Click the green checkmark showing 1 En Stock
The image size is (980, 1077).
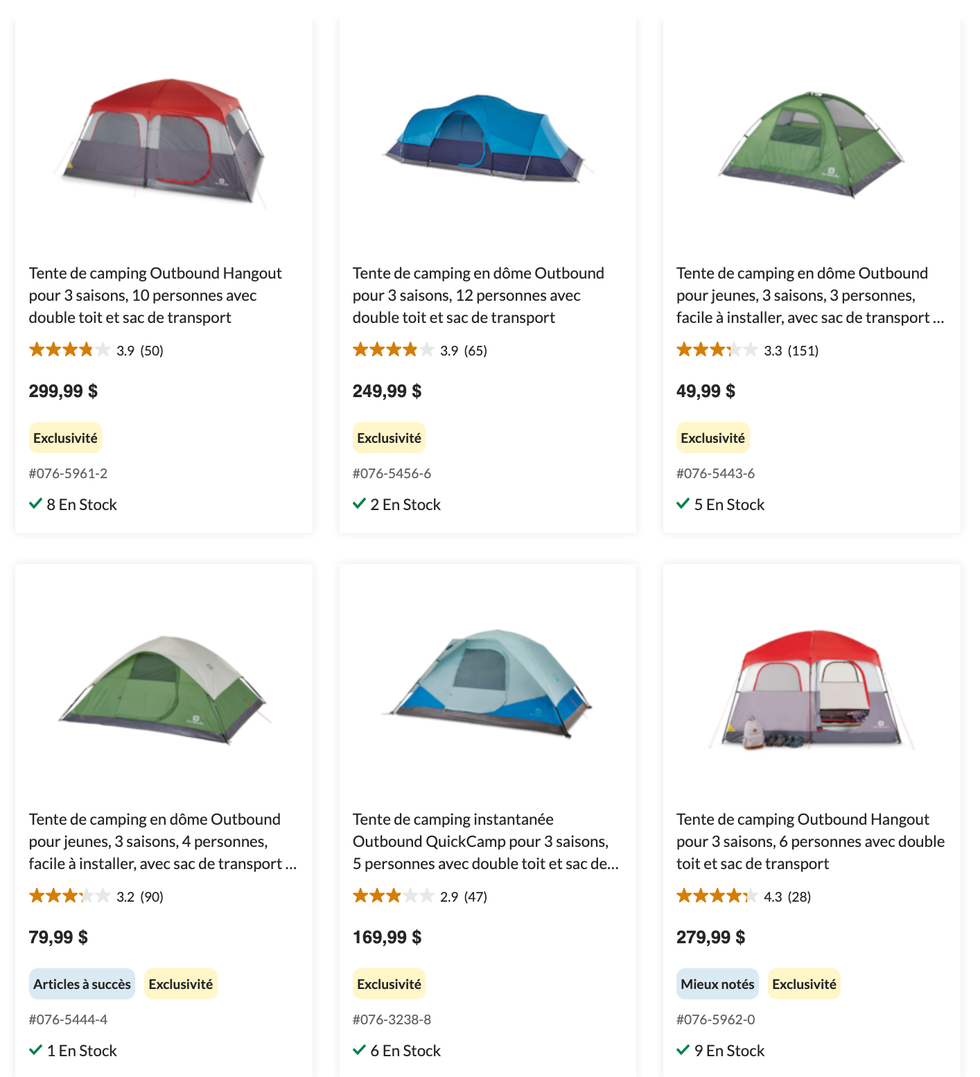click(x=36, y=1051)
